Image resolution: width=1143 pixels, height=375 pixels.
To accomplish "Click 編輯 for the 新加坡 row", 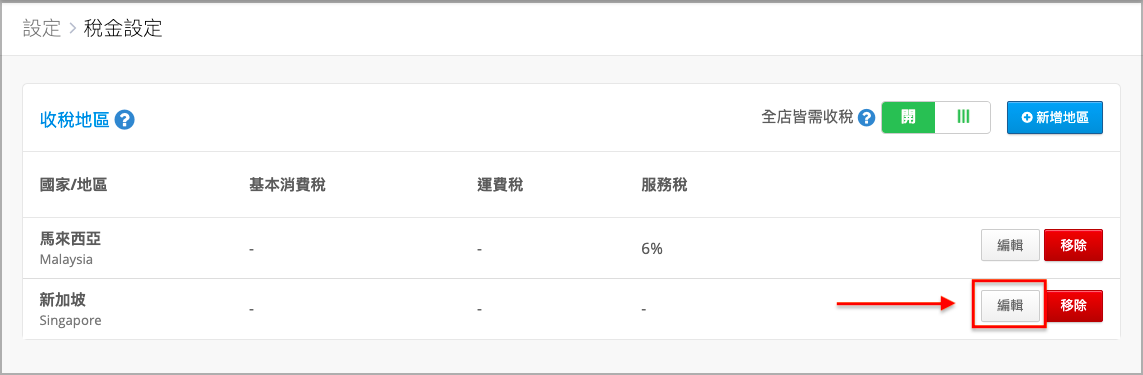I will pos(1010,306).
